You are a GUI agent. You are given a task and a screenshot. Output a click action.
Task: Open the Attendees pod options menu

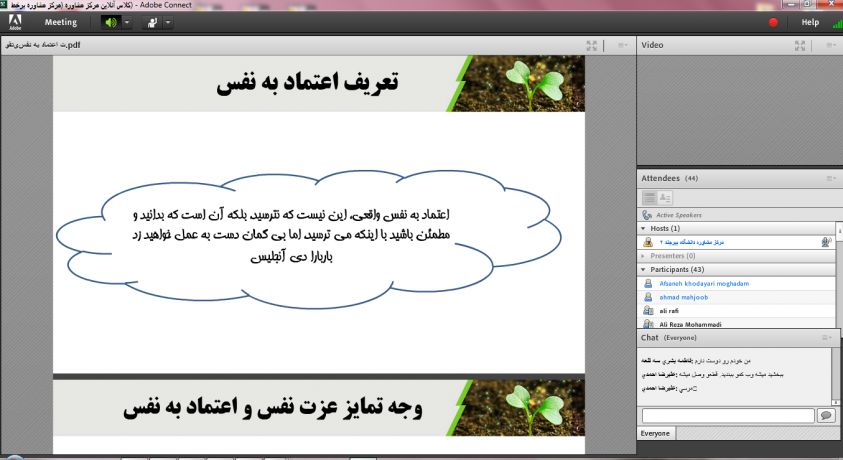pyautogui.click(x=831, y=178)
